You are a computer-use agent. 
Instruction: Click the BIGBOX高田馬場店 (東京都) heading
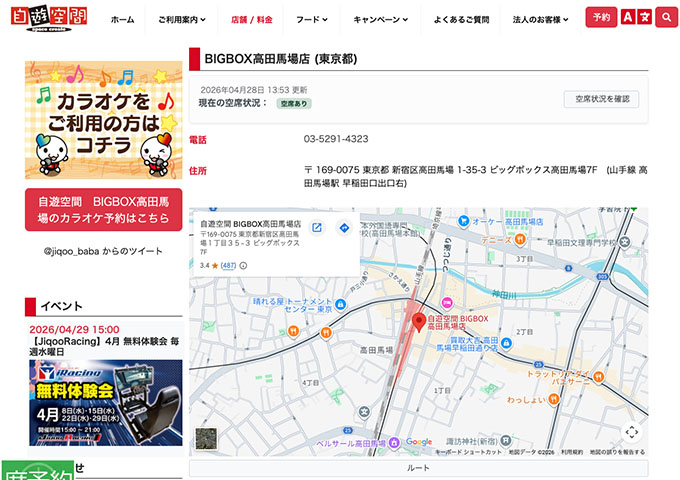pos(281,59)
